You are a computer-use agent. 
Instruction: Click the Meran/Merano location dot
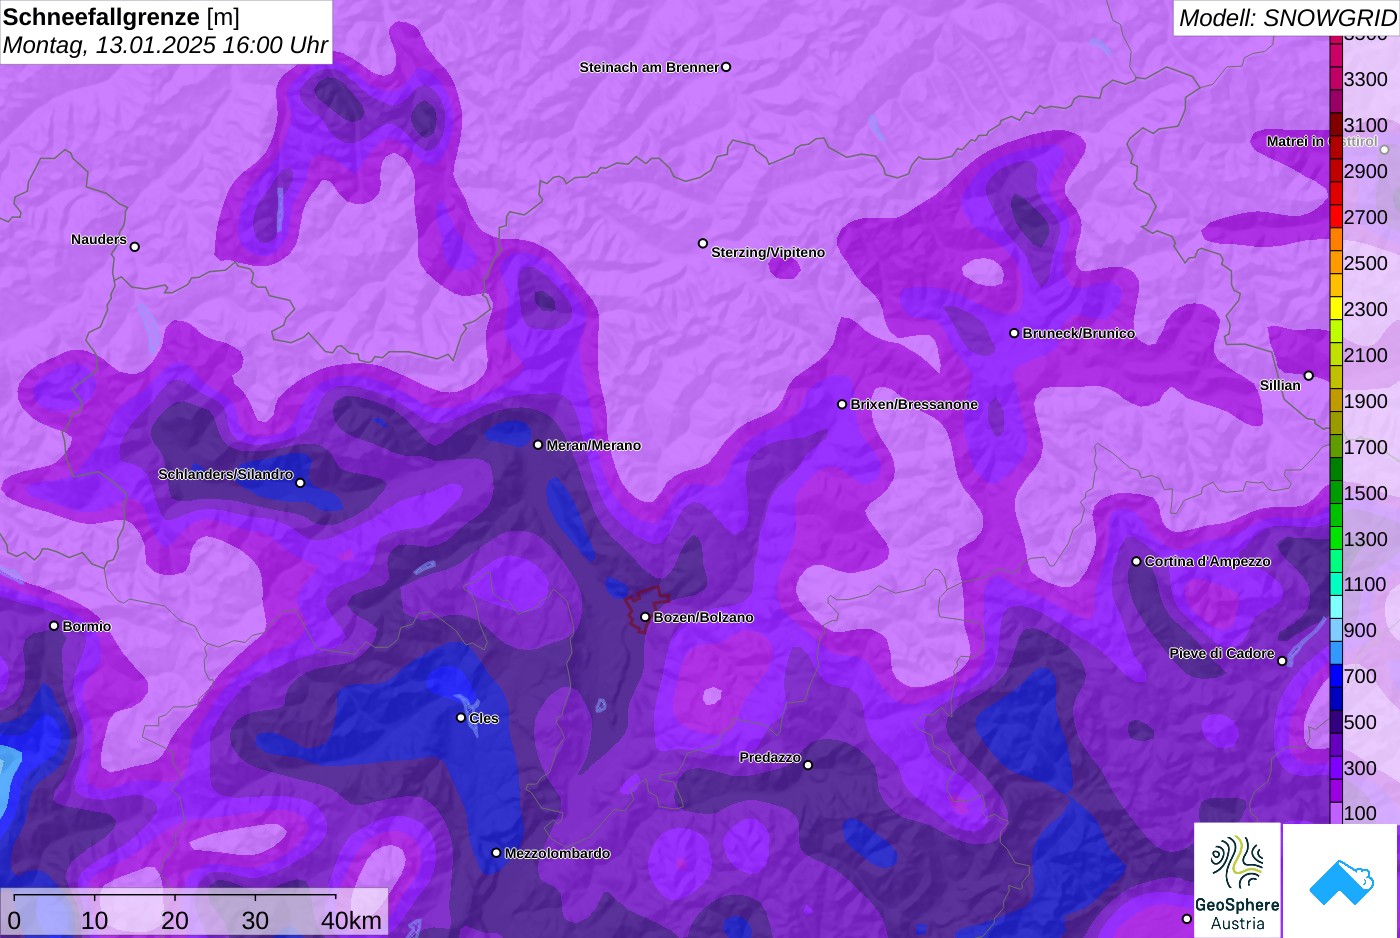(538, 445)
